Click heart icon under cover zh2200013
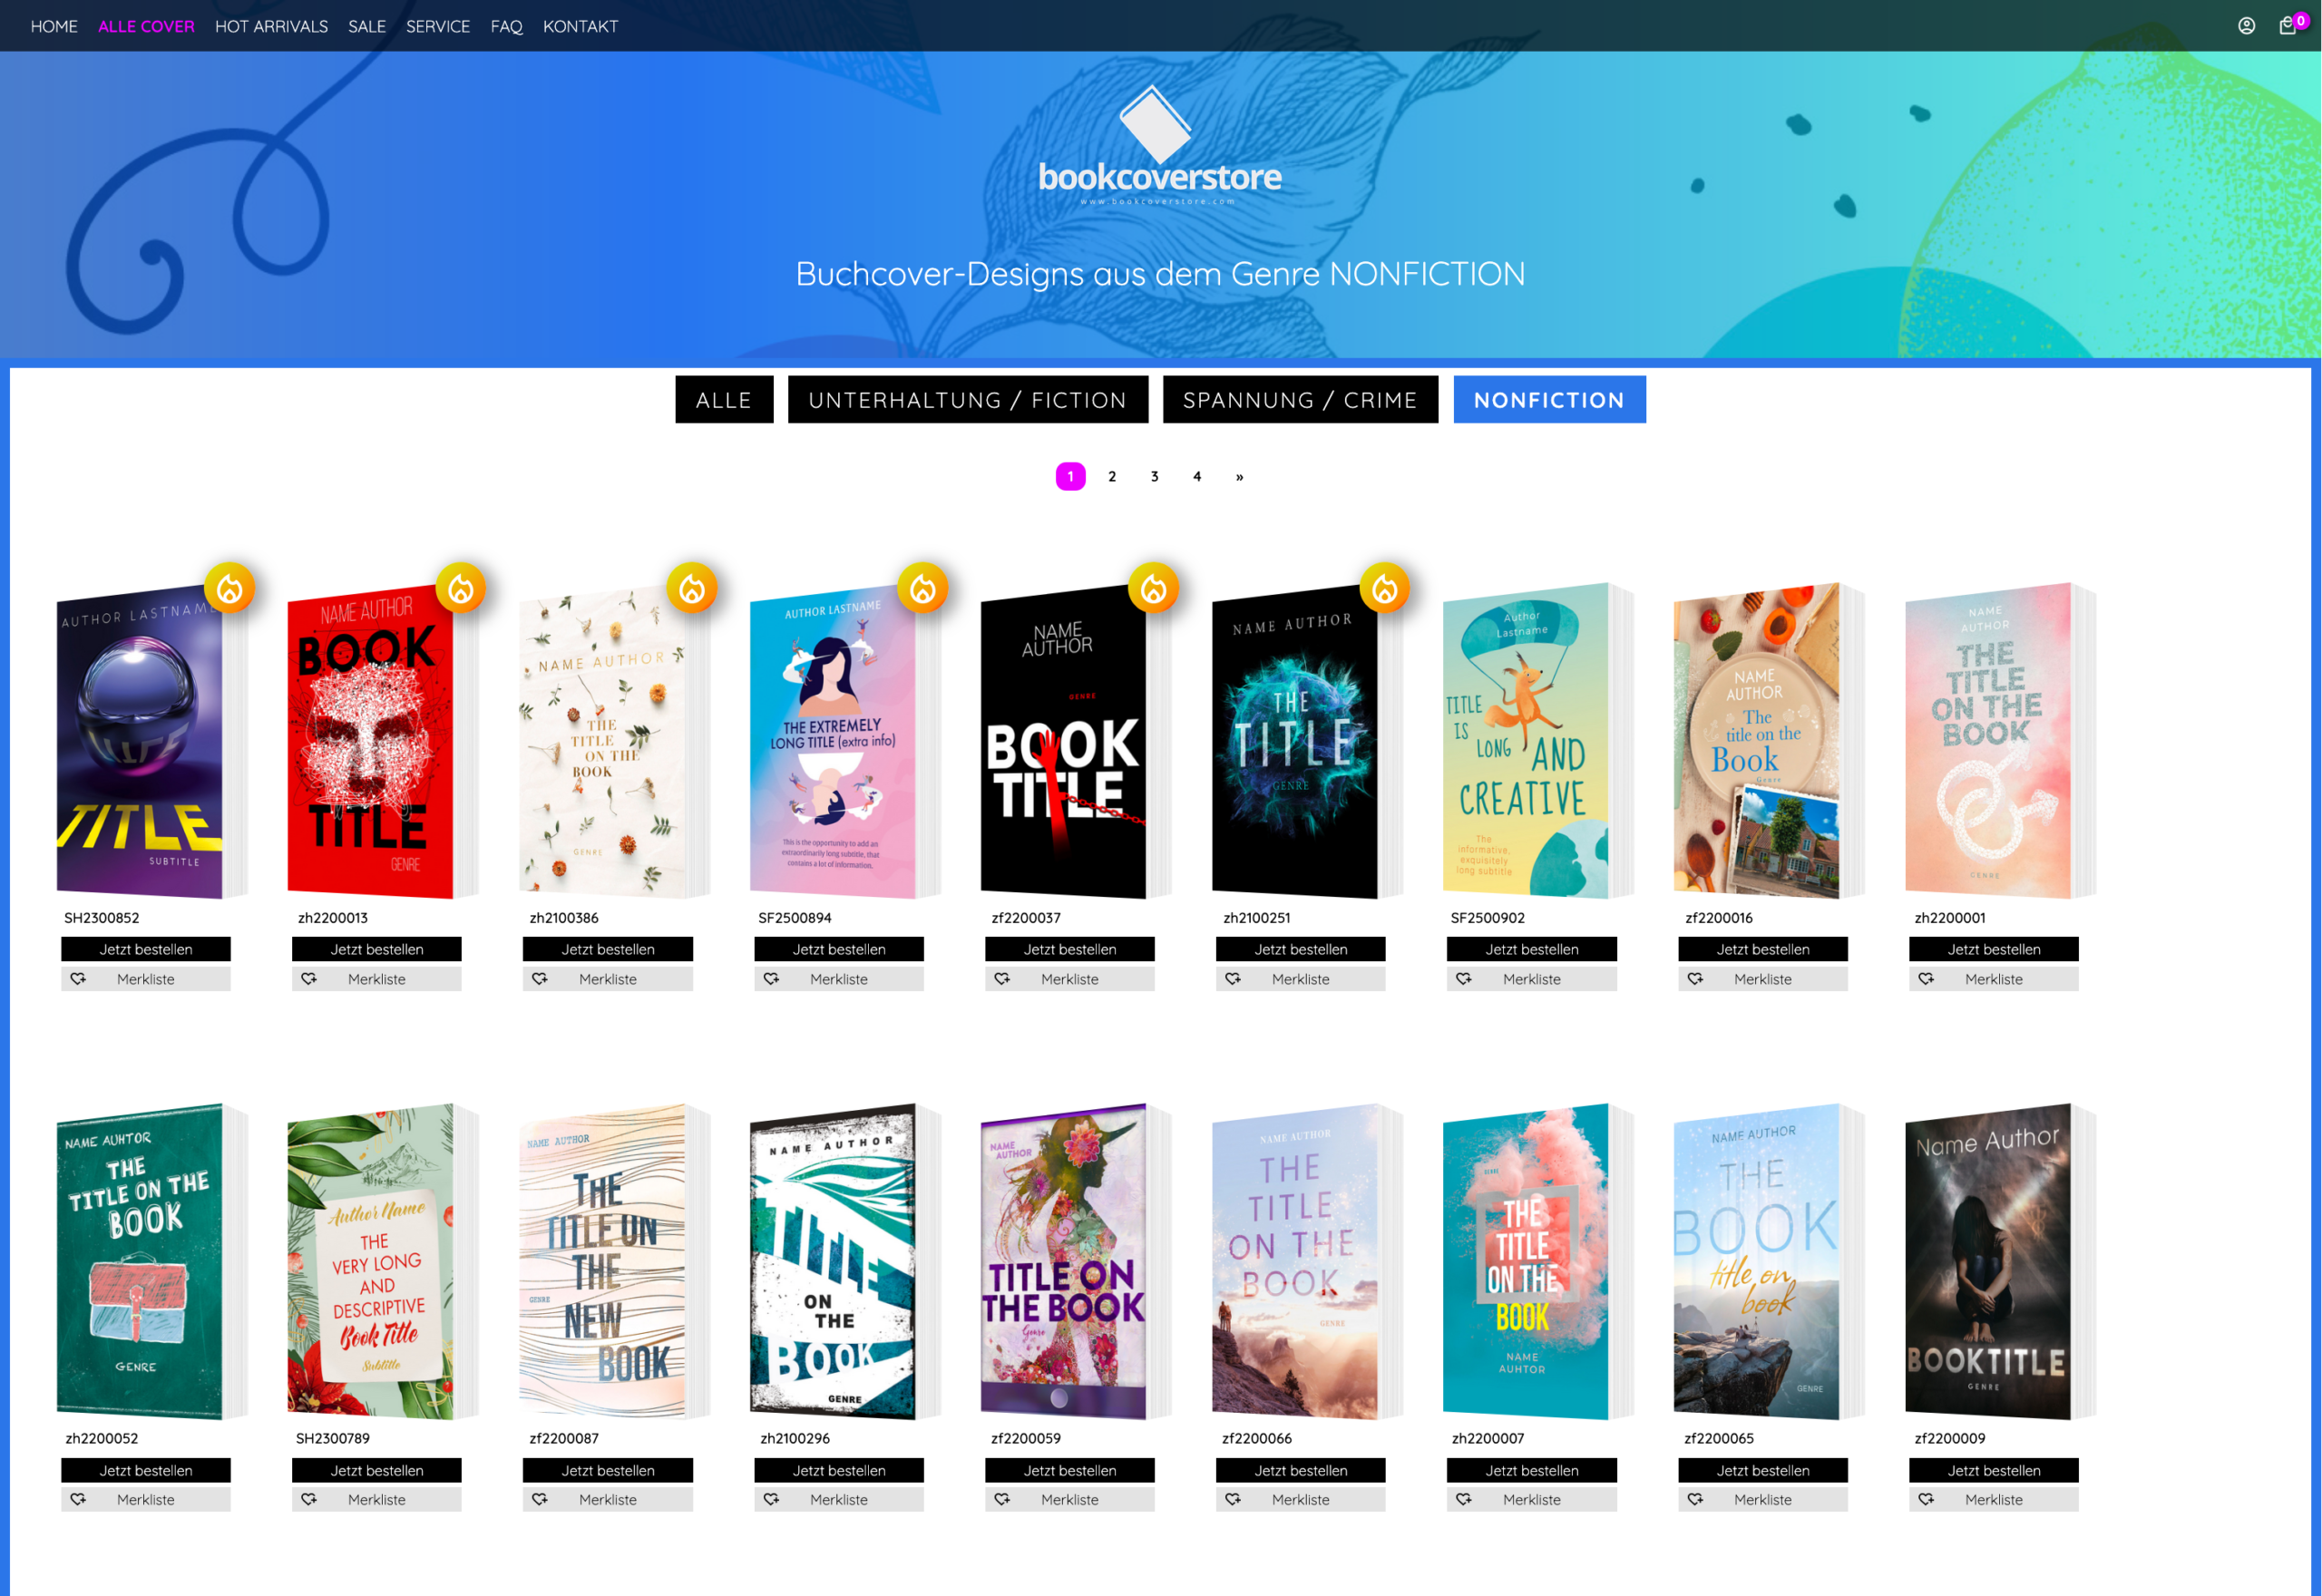 [309, 979]
